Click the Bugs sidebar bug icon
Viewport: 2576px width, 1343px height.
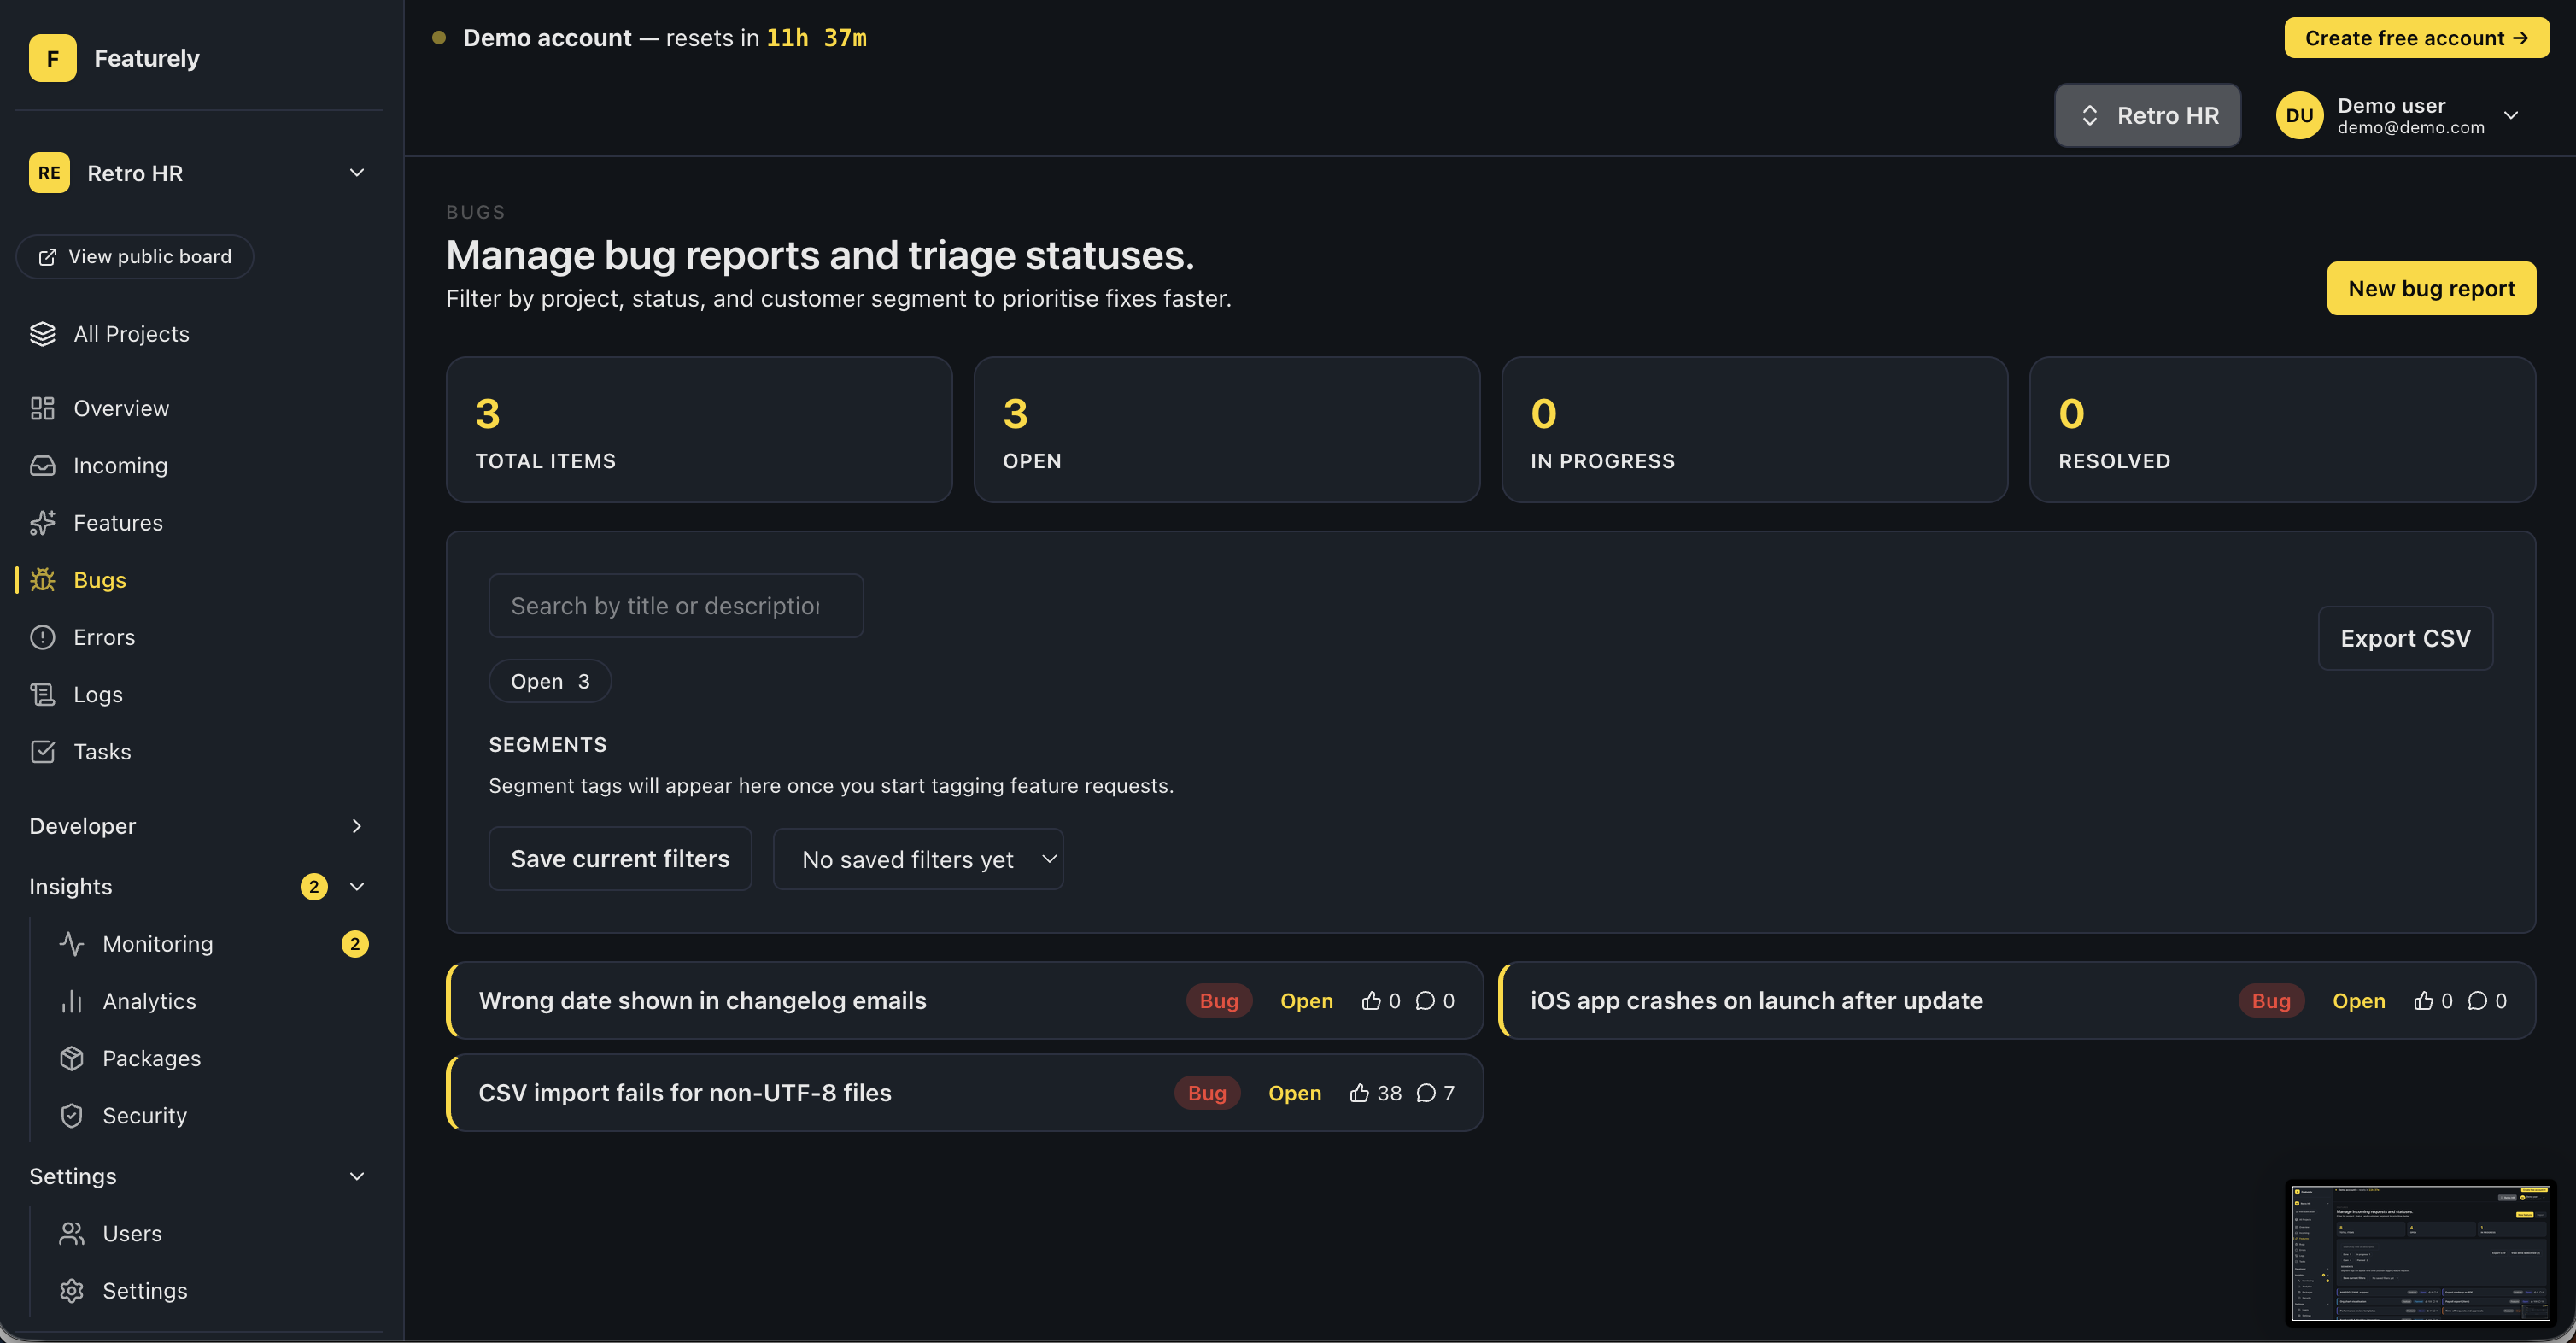42,580
